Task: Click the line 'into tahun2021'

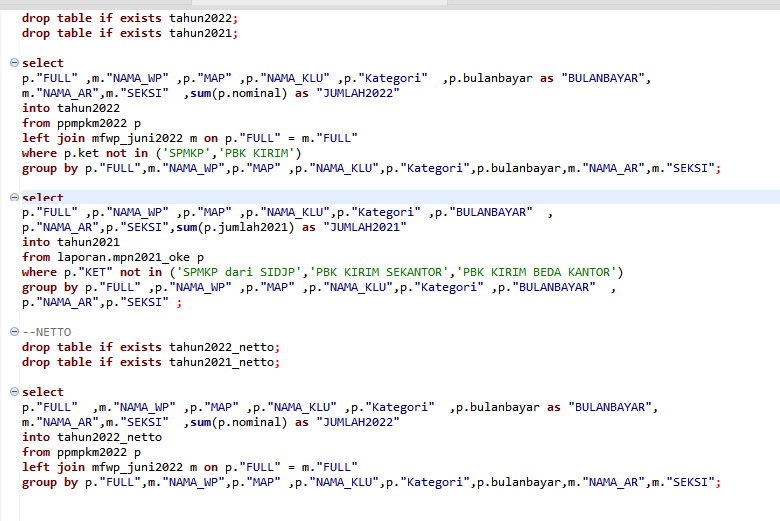Action: pos(71,242)
